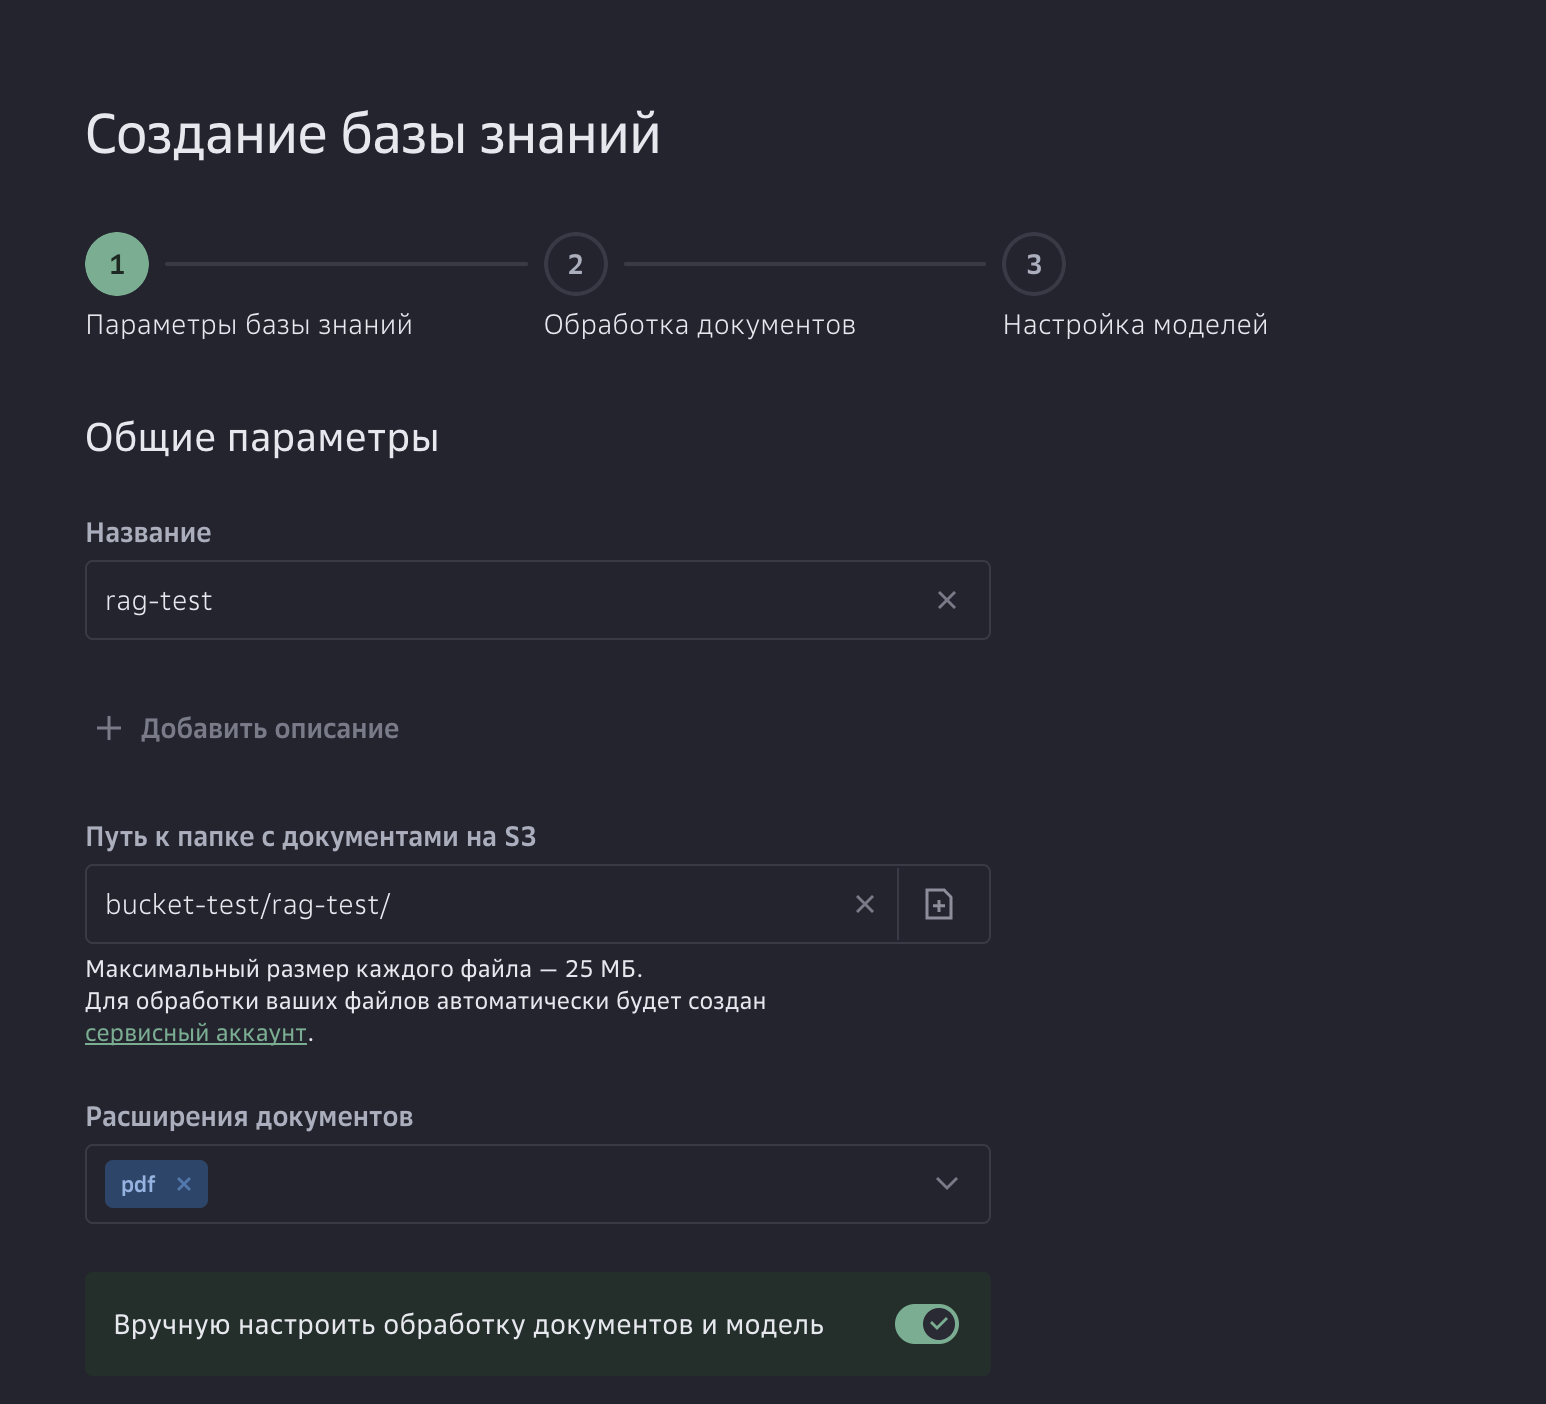Open the file selection icon beside S3 path
Image resolution: width=1546 pixels, height=1404 pixels.
click(940, 904)
